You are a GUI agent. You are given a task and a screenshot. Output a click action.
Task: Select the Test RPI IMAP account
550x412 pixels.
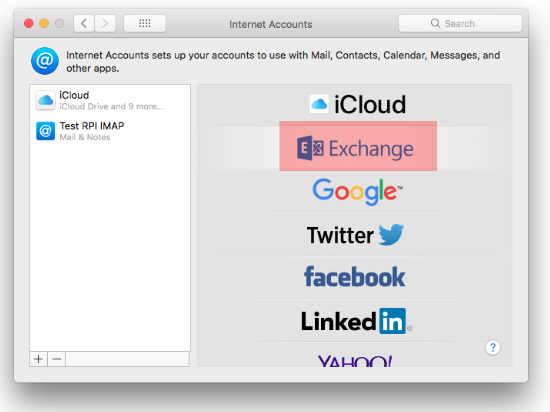click(x=110, y=131)
